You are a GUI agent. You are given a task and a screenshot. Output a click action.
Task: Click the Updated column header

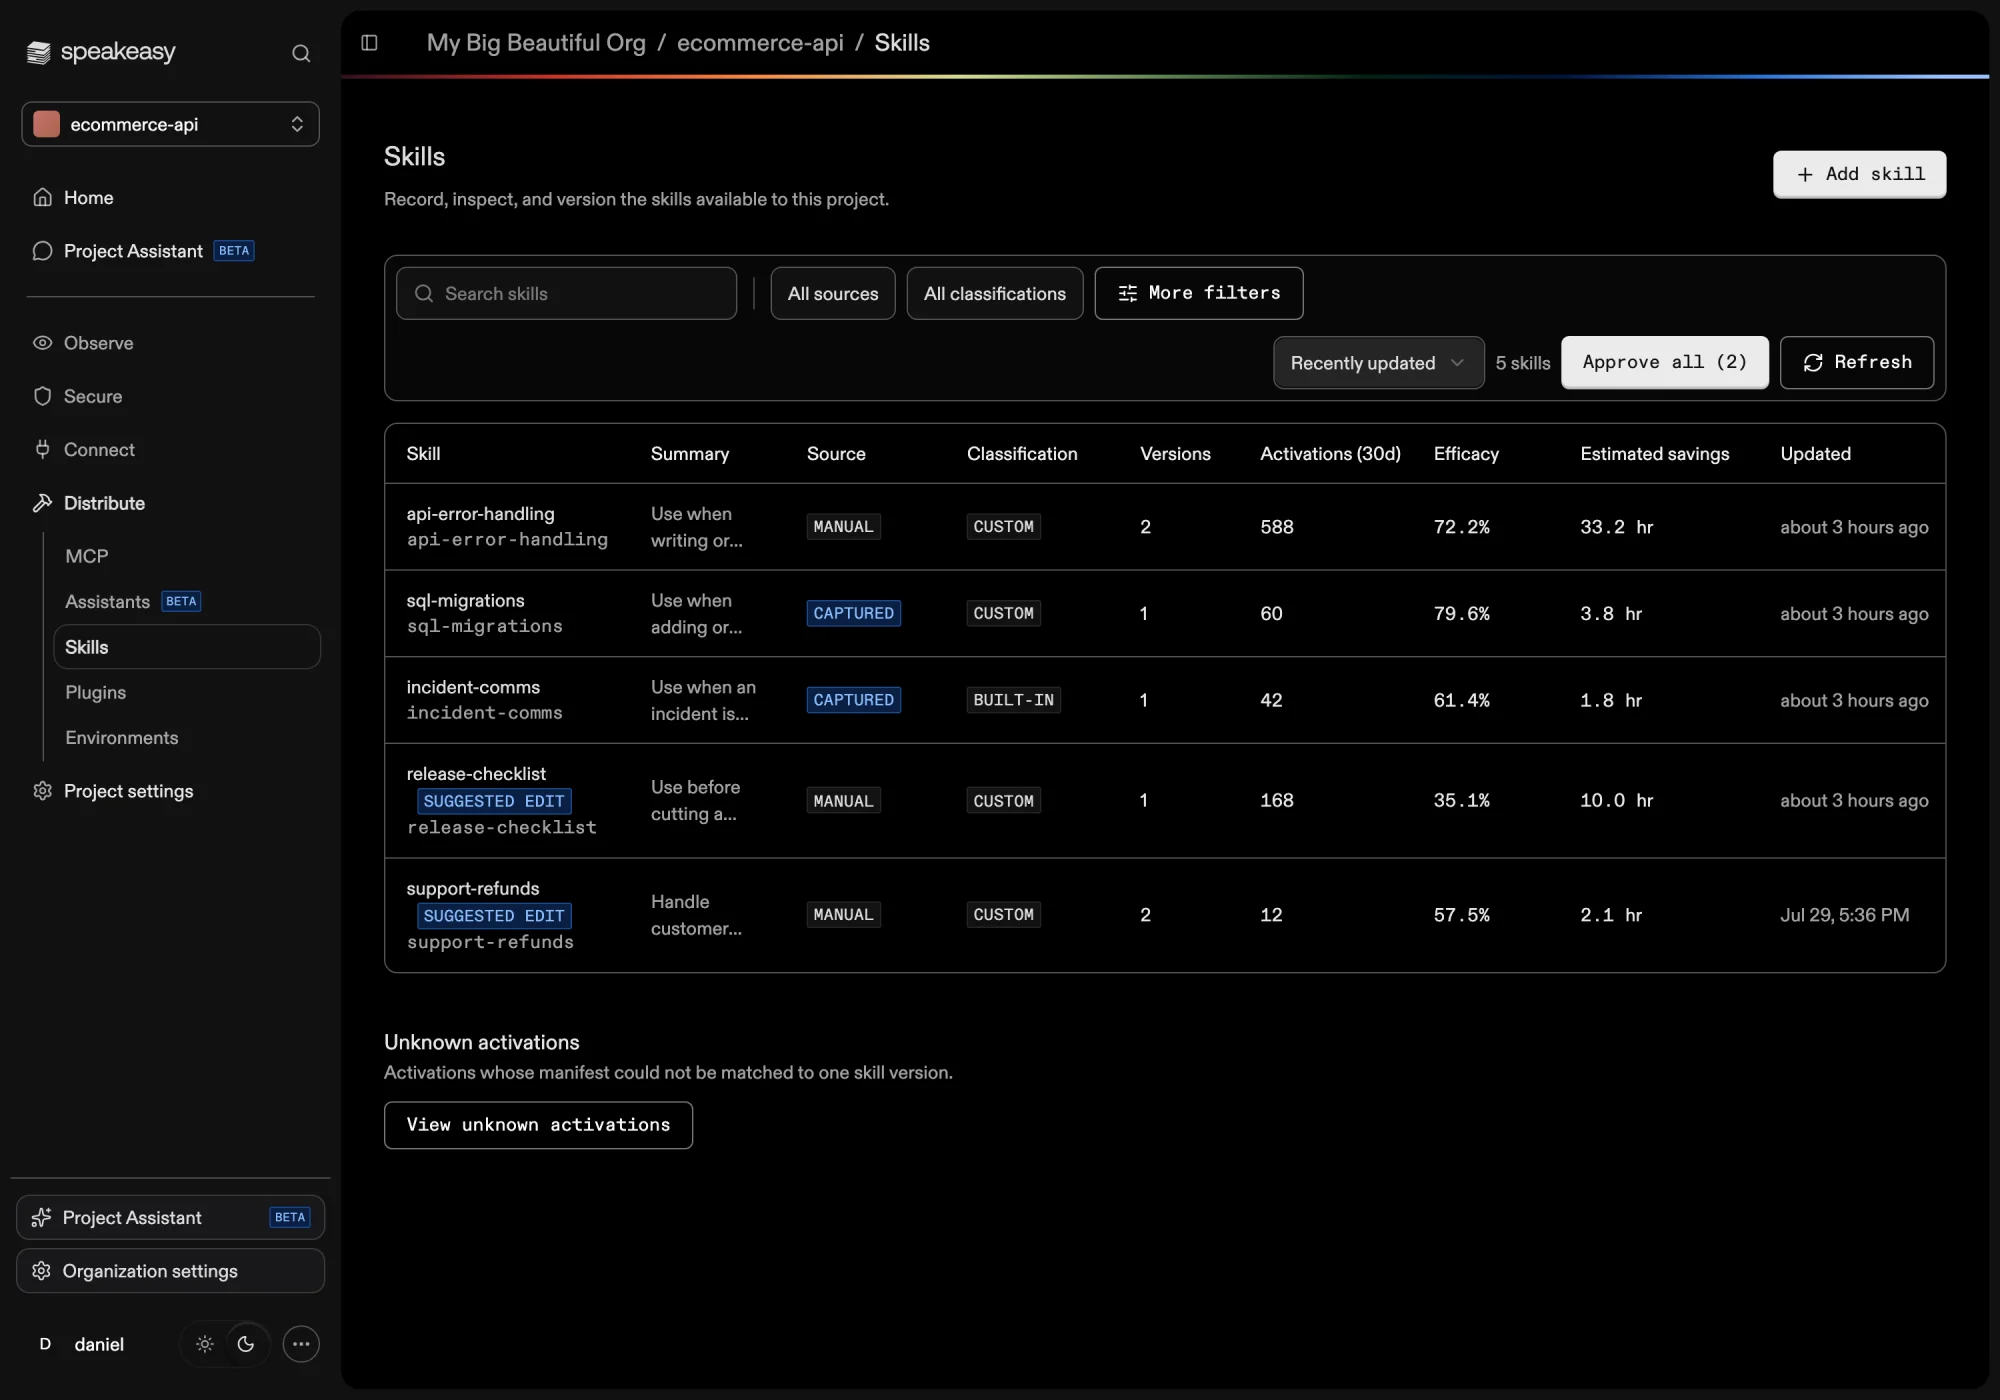(x=1816, y=454)
